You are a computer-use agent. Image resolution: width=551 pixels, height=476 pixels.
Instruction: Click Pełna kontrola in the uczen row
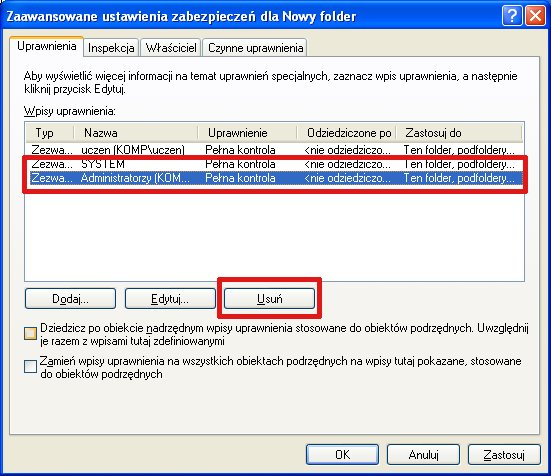(240, 150)
